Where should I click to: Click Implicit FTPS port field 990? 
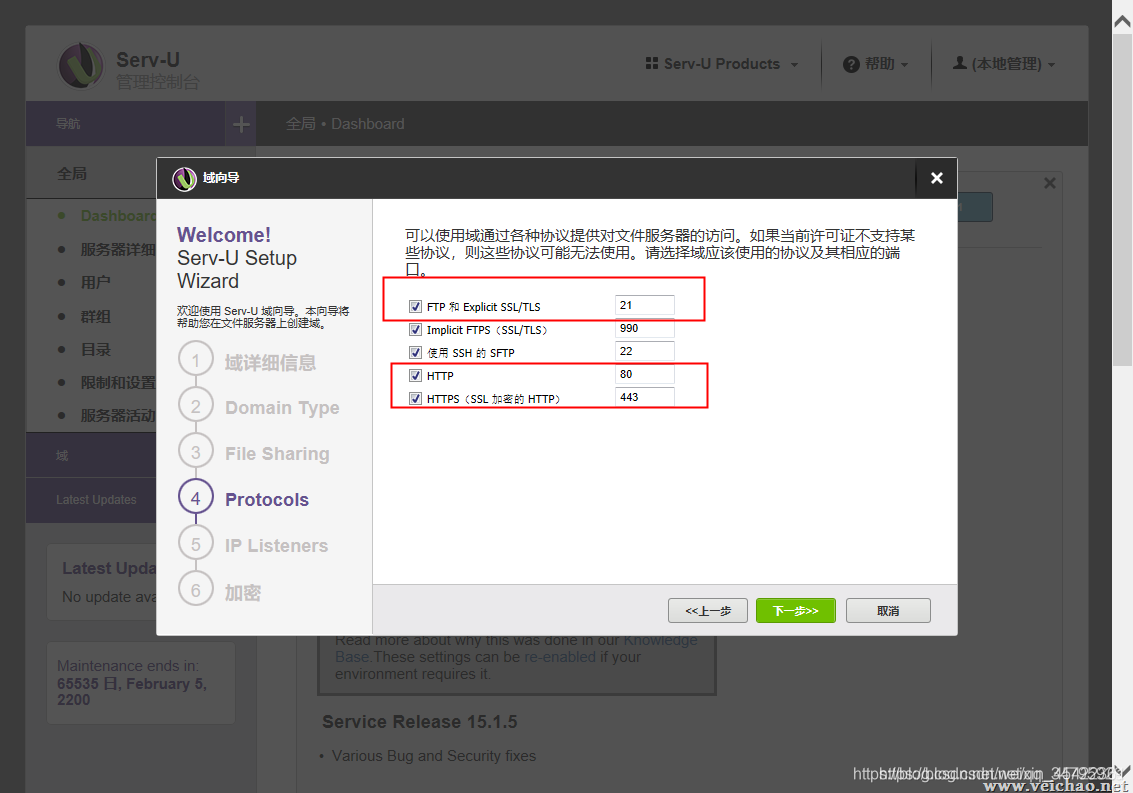645,328
